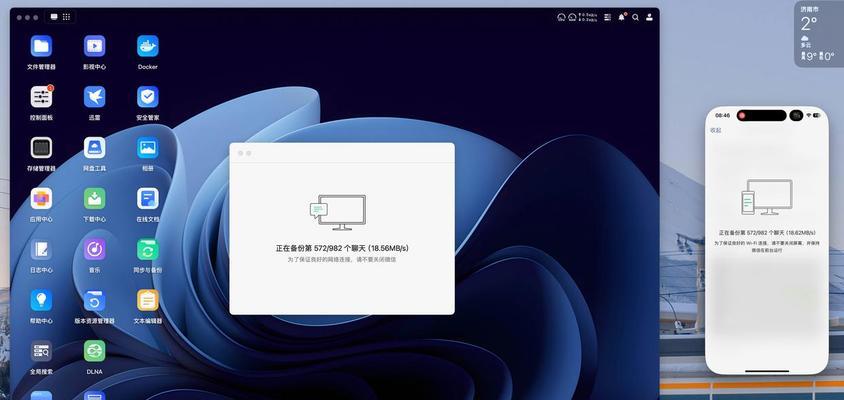Image resolution: width=844 pixels, height=400 pixels.
Task: Tap the red recording indicator on the phone
Action: tap(742, 115)
